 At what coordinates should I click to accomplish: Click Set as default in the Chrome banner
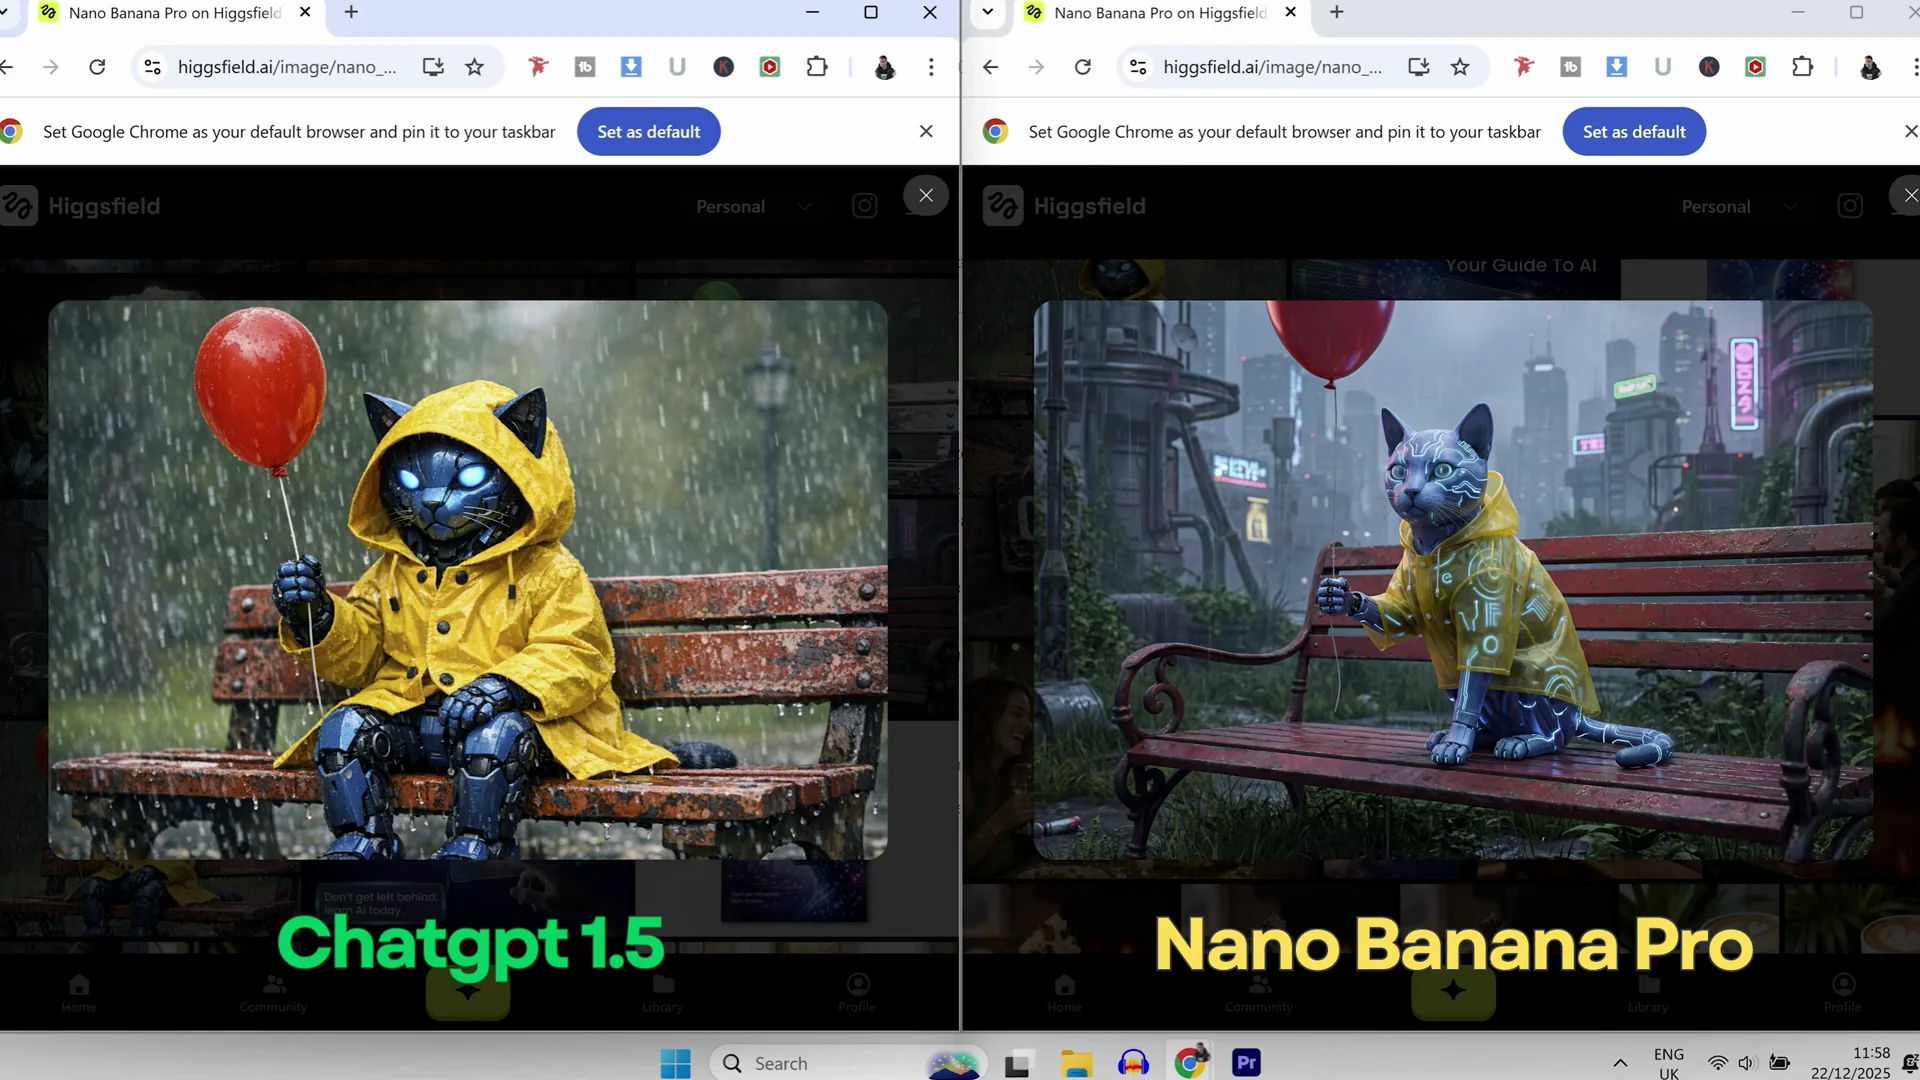pyautogui.click(x=648, y=131)
